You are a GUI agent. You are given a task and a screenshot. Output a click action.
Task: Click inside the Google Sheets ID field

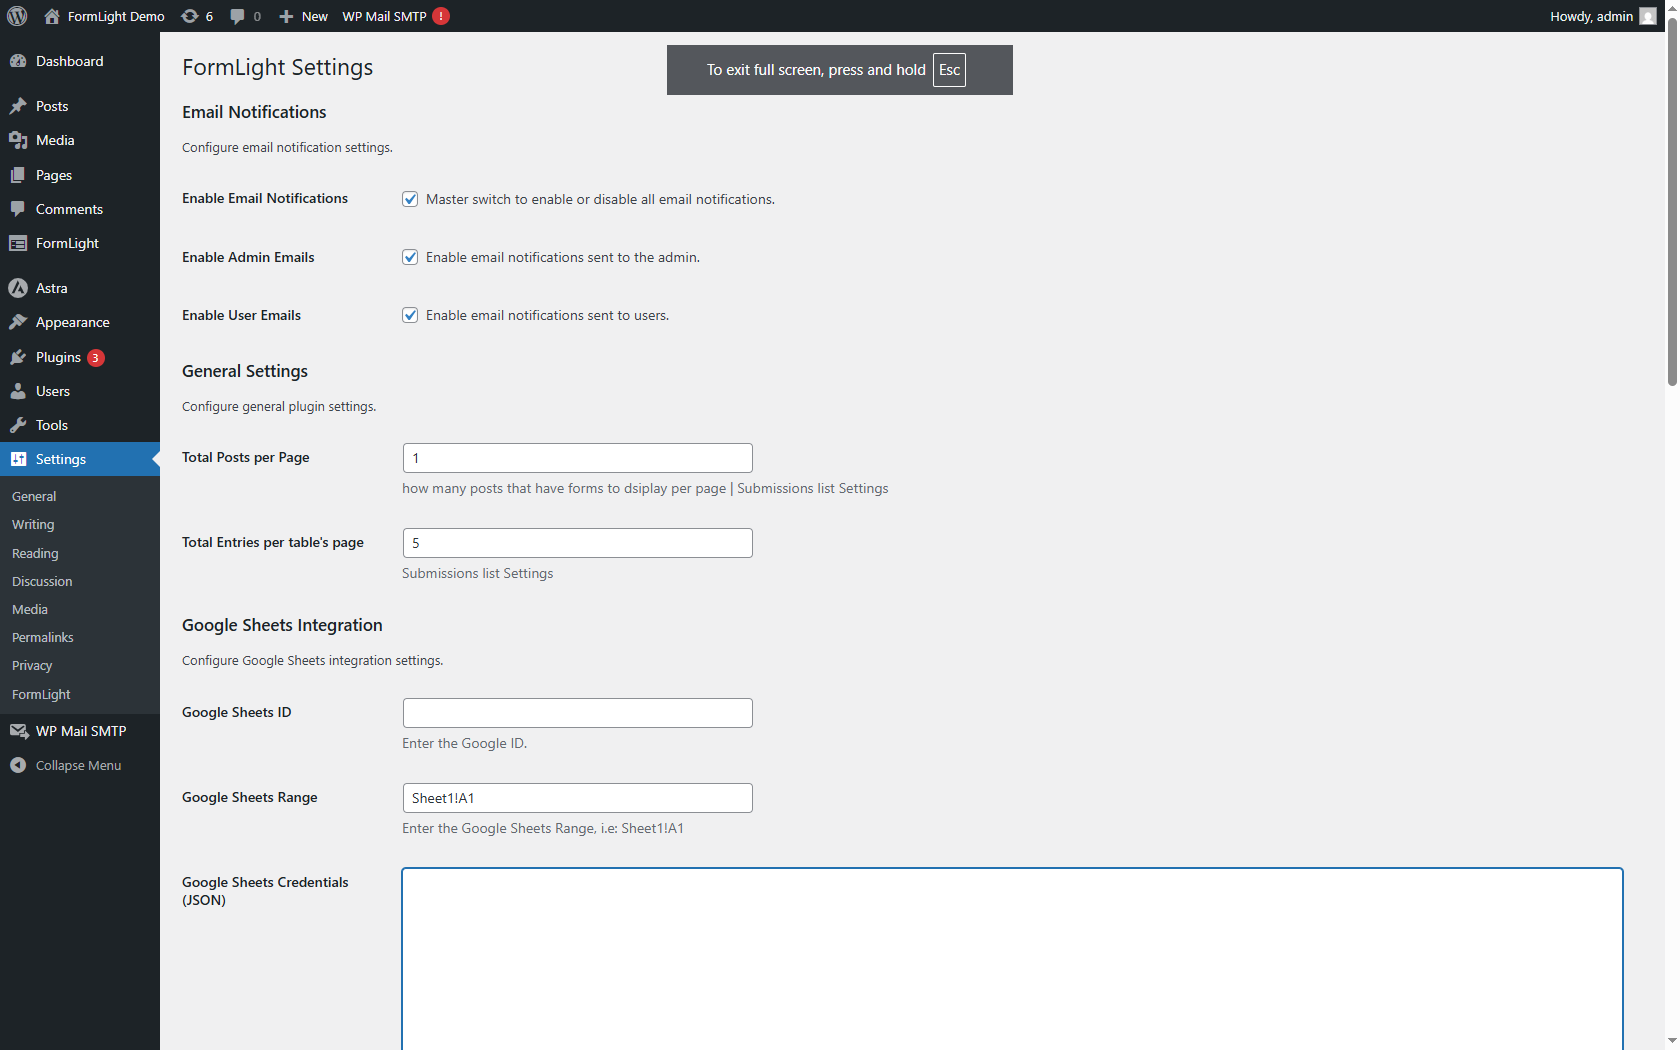pos(577,712)
